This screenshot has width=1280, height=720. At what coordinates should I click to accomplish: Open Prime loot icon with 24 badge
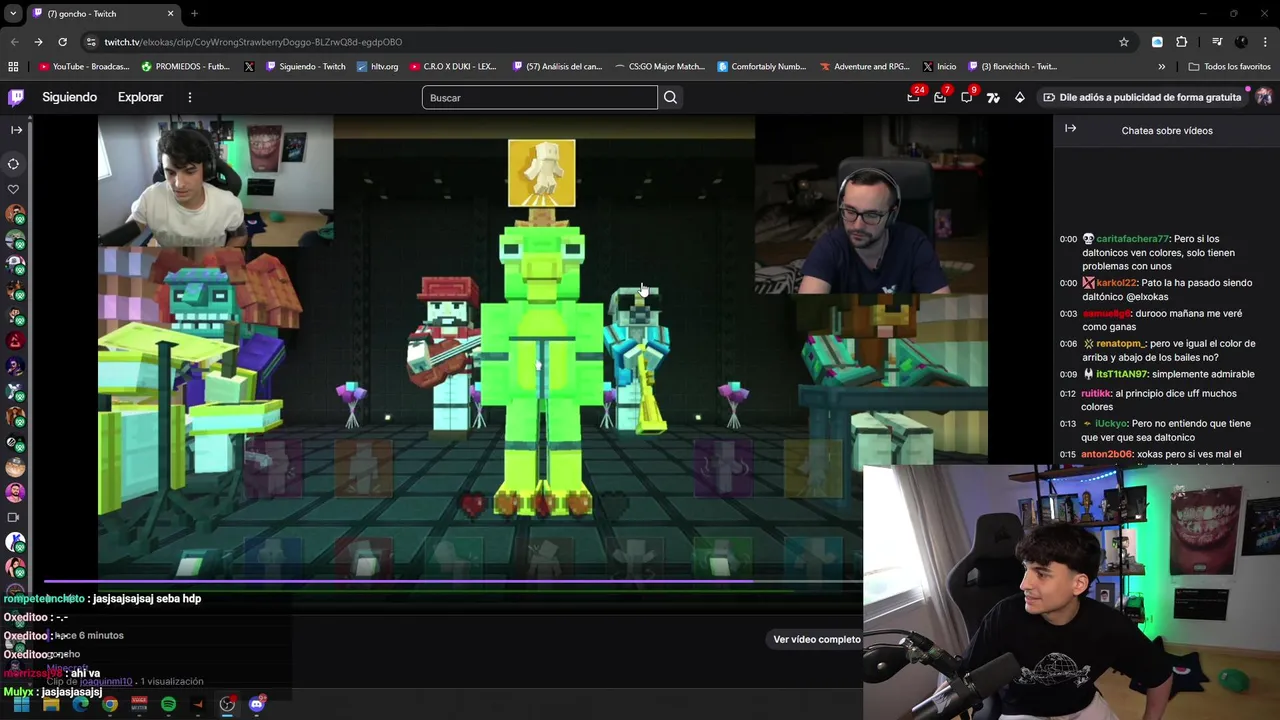913,97
